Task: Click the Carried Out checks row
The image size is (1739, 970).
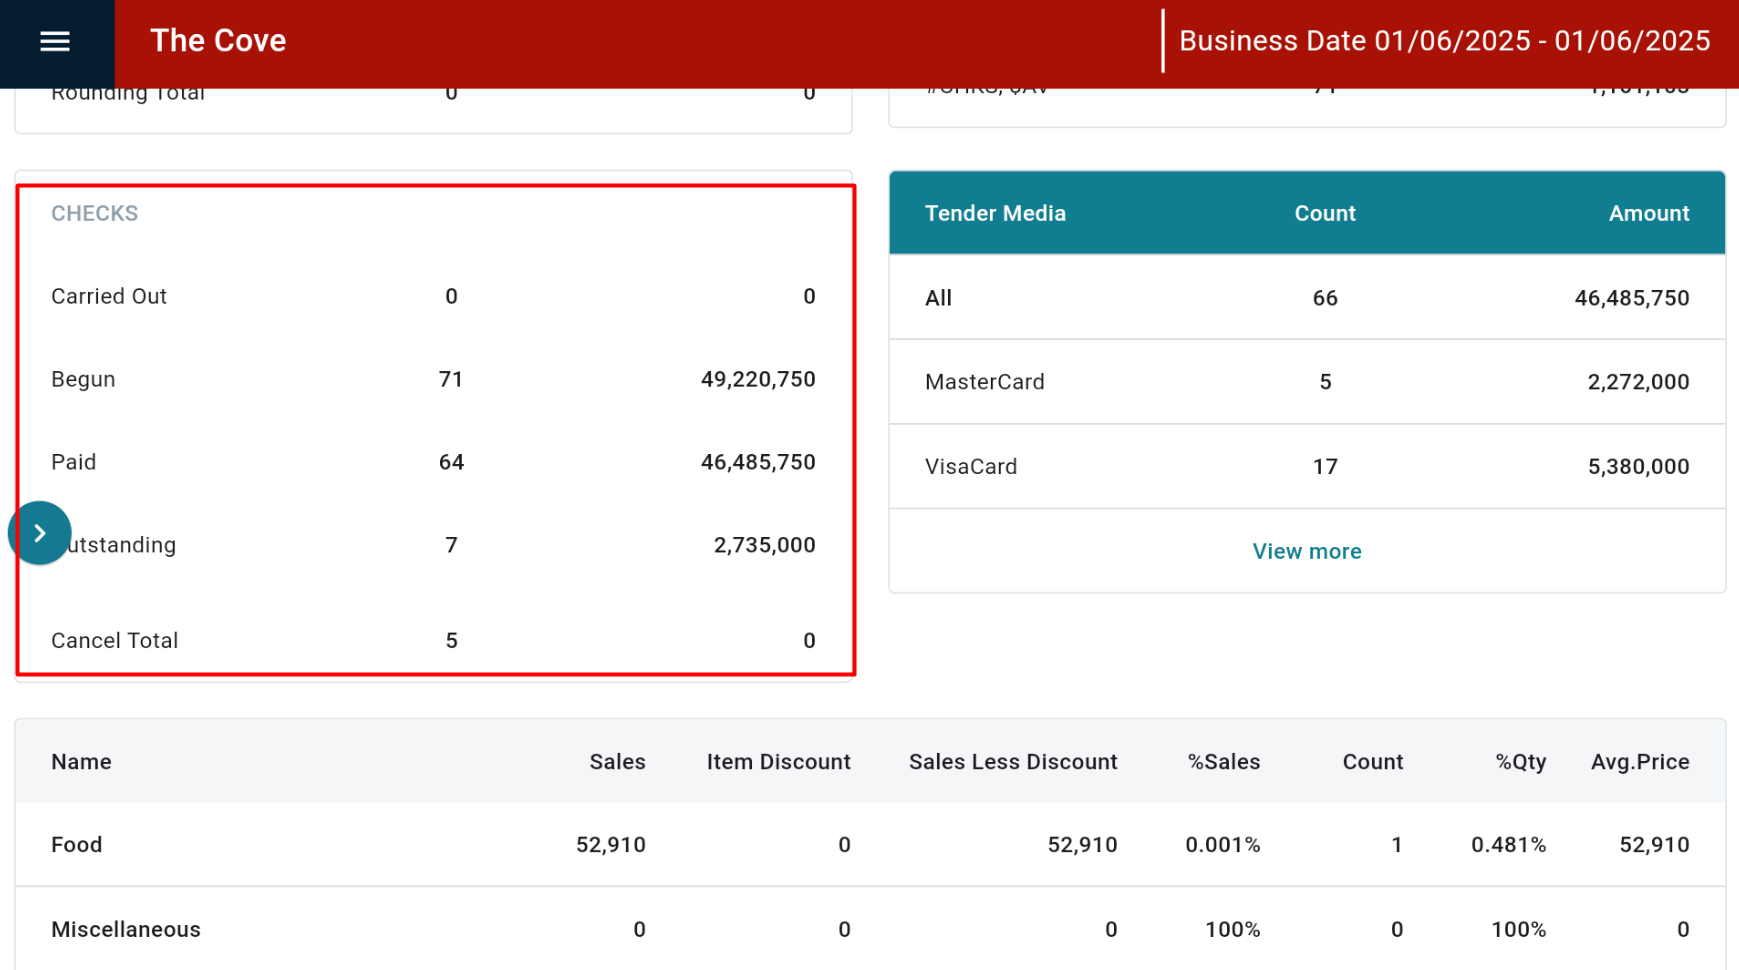Action: (433, 297)
